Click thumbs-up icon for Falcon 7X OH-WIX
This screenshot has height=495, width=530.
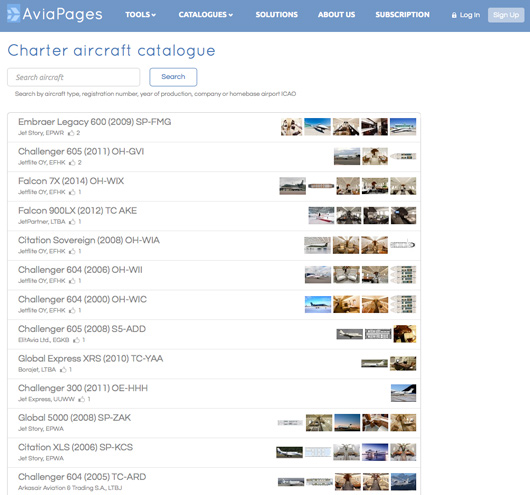click(x=72, y=192)
